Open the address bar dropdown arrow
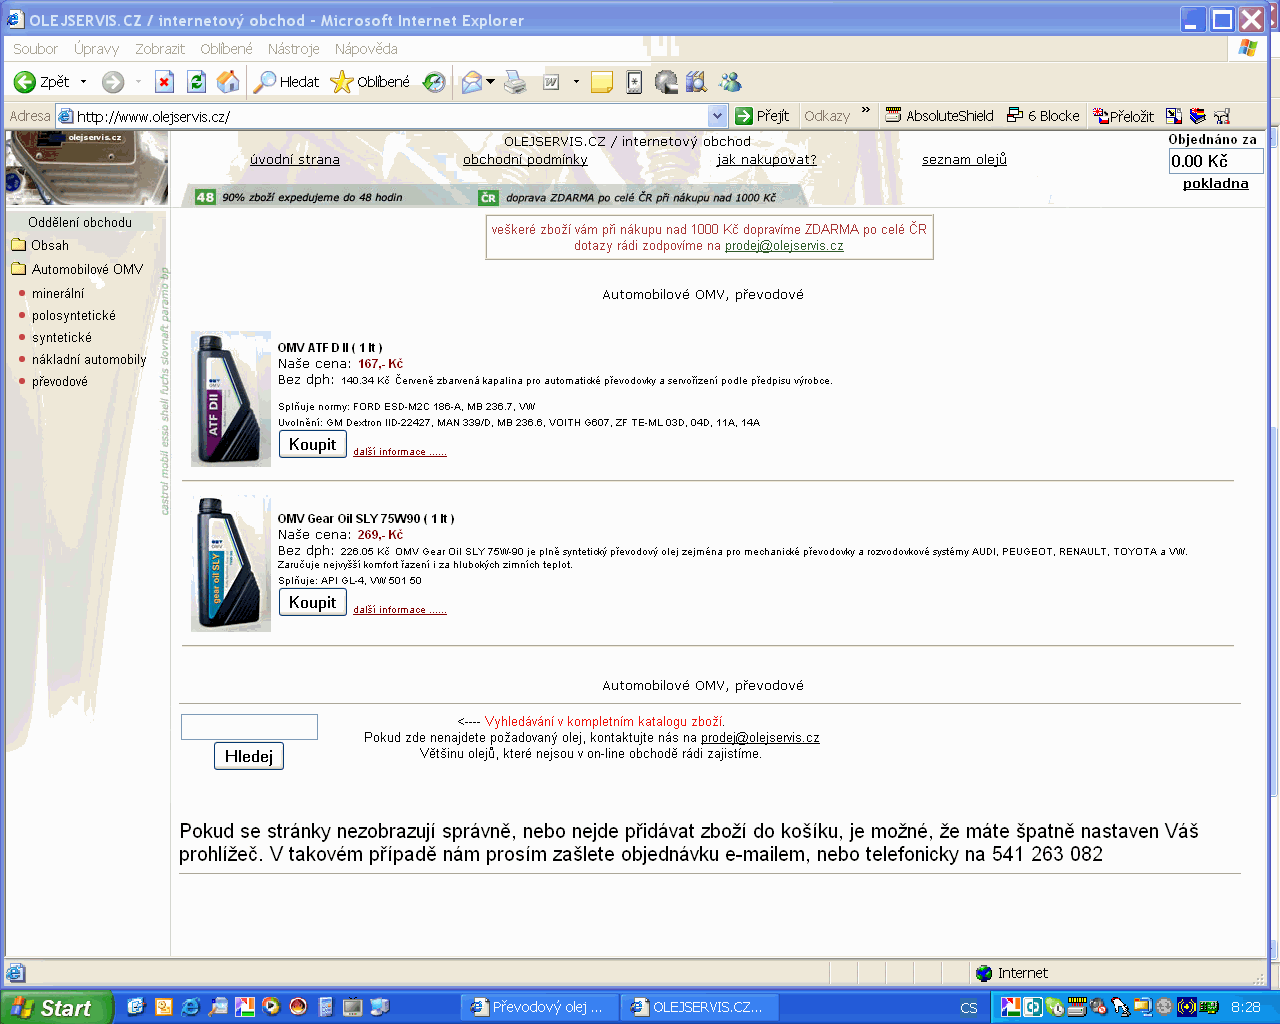The image size is (1280, 1024). (717, 116)
